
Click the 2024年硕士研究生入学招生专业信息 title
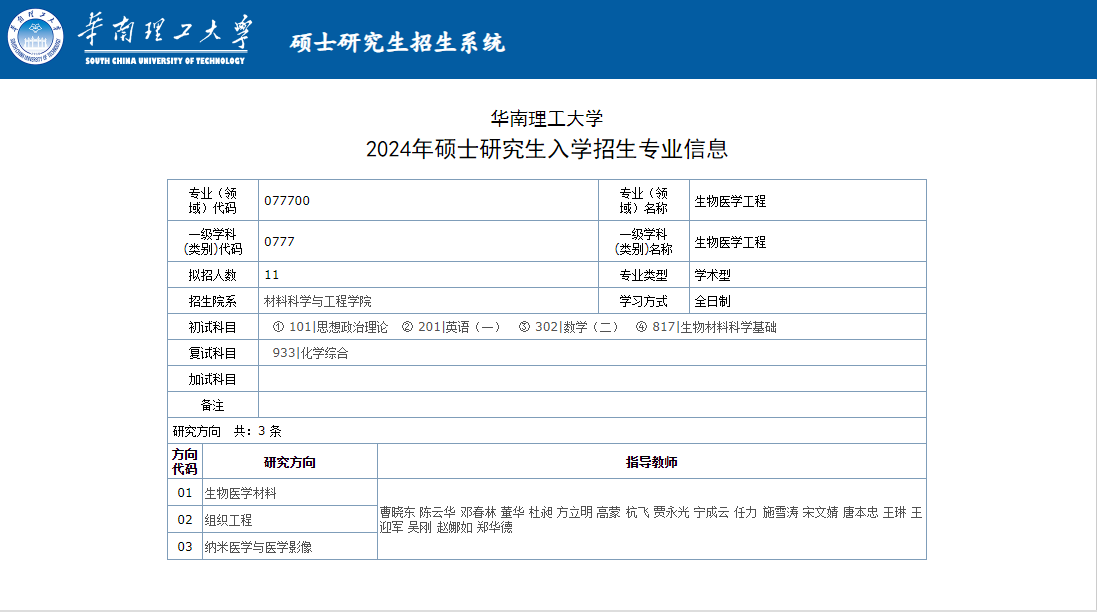[546, 149]
